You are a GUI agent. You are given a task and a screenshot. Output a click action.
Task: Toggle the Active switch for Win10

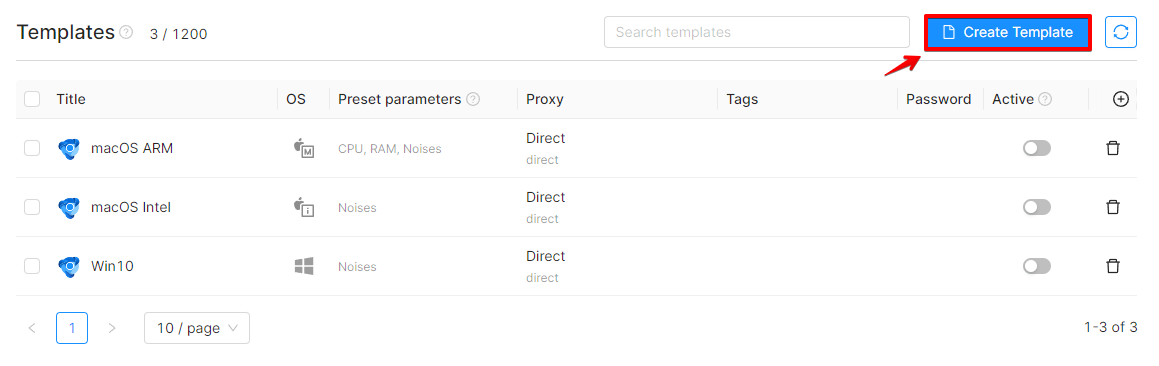tap(1036, 266)
